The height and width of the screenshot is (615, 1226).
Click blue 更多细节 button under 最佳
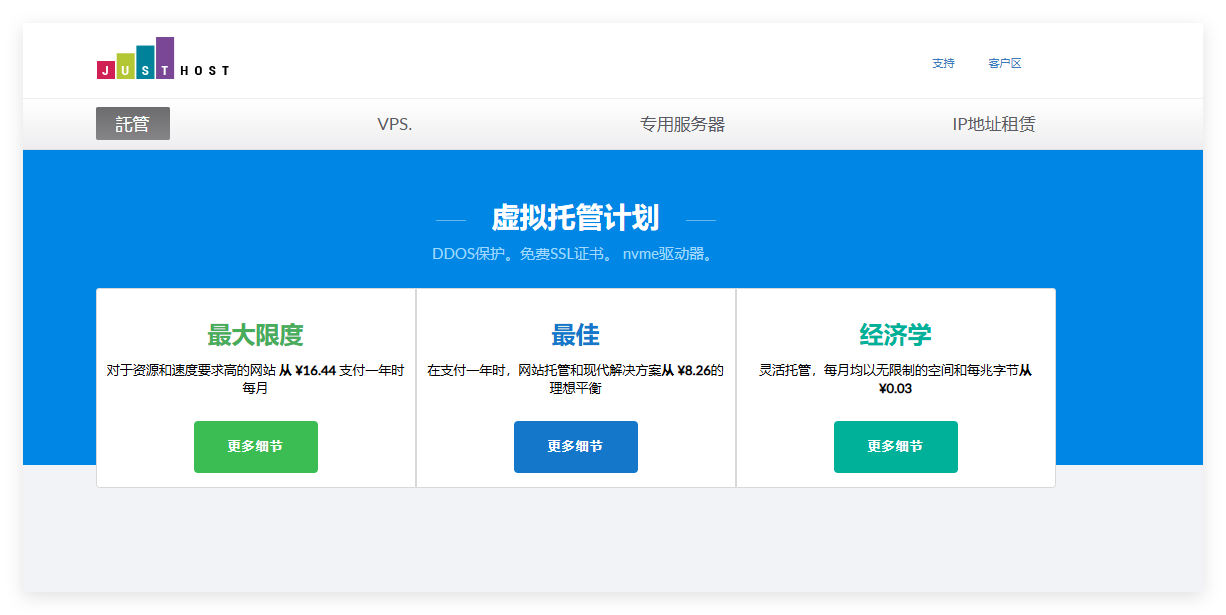(575, 447)
